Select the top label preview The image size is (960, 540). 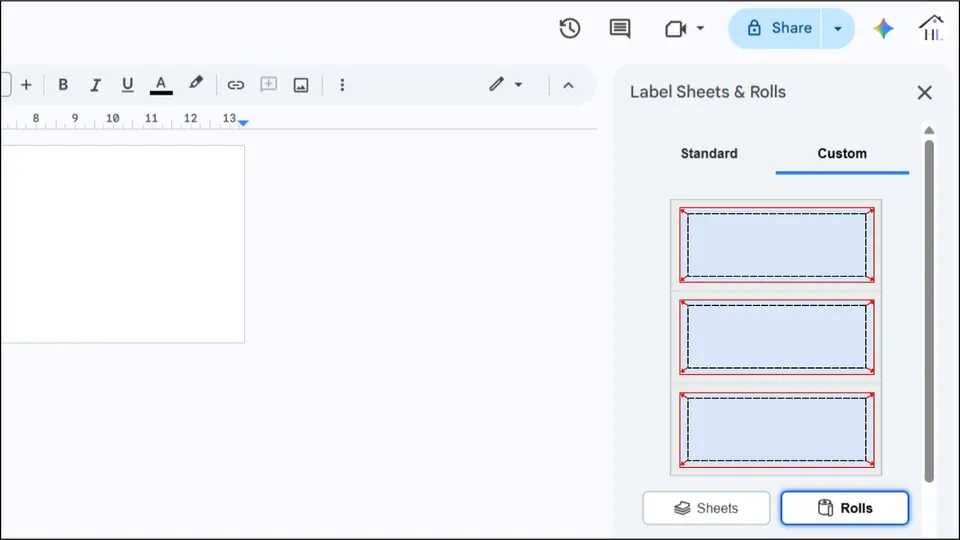(776, 245)
